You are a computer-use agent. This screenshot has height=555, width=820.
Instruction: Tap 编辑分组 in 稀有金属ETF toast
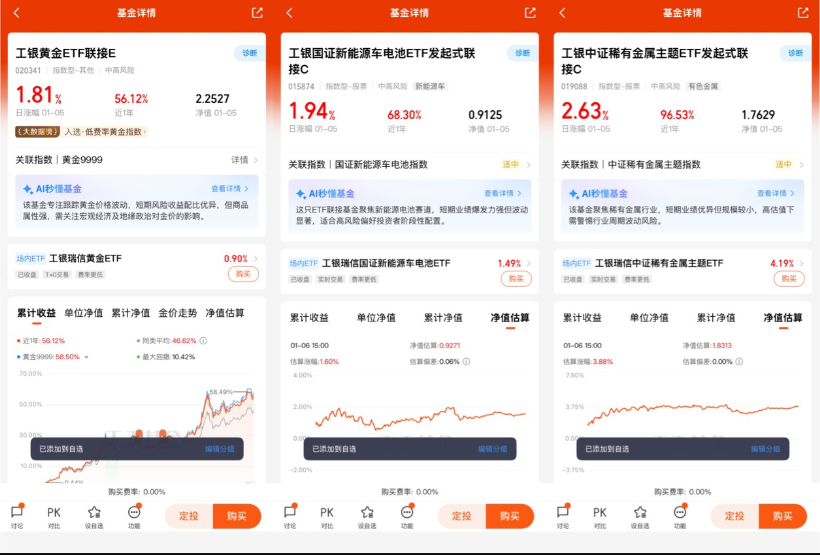pos(766,449)
